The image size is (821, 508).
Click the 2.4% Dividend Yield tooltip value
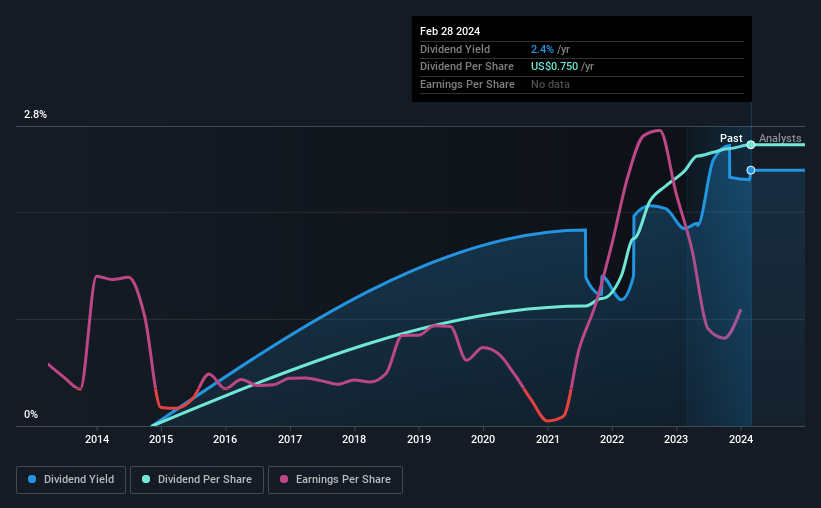[542, 49]
